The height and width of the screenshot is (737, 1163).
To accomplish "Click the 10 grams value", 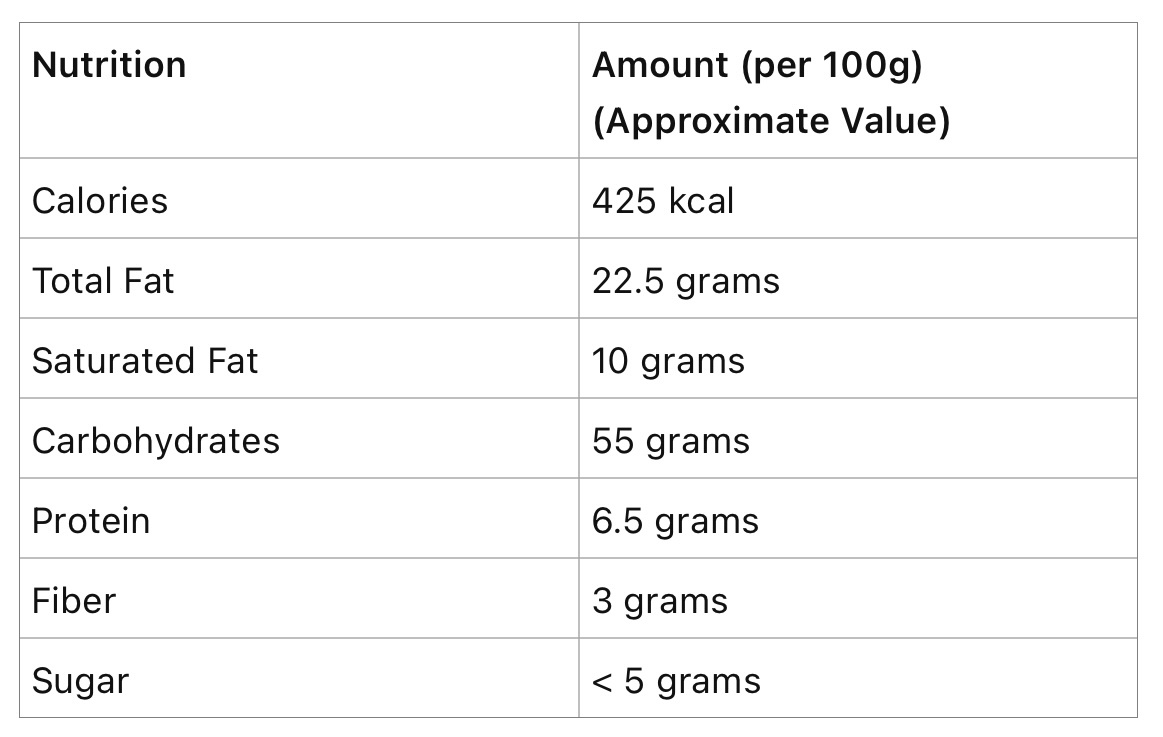I will 668,360.
